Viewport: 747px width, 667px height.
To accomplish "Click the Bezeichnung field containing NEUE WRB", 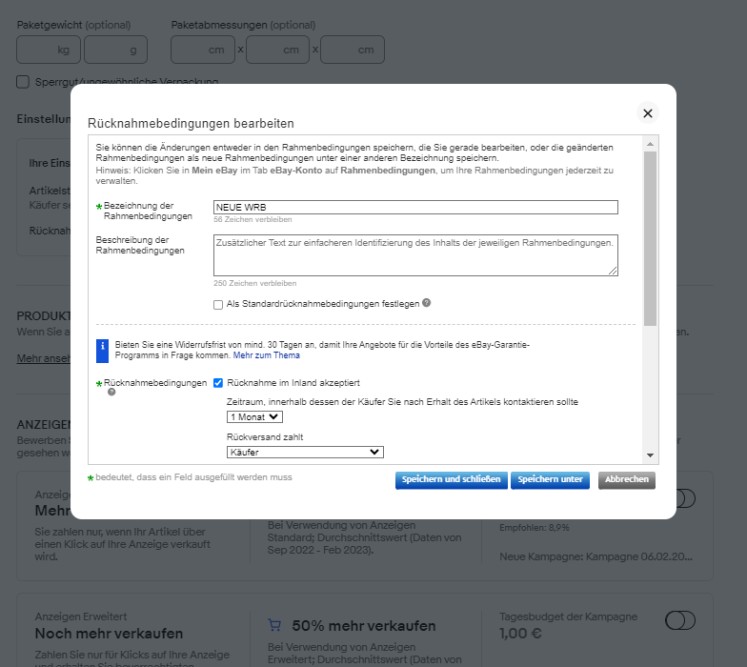I will [415, 207].
